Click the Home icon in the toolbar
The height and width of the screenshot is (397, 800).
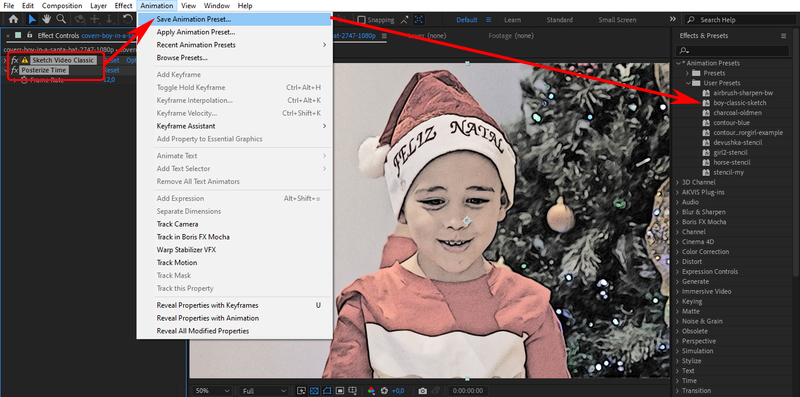click(13, 19)
